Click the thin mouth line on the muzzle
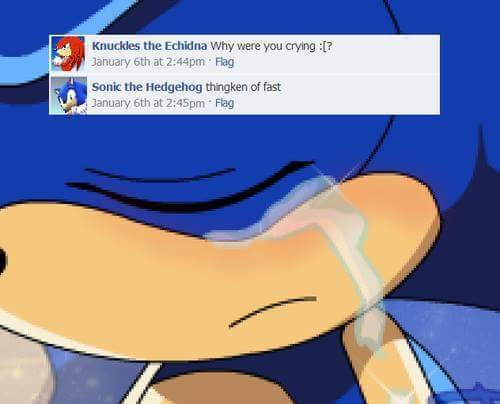The image size is (500, 404). click(273, 311)
